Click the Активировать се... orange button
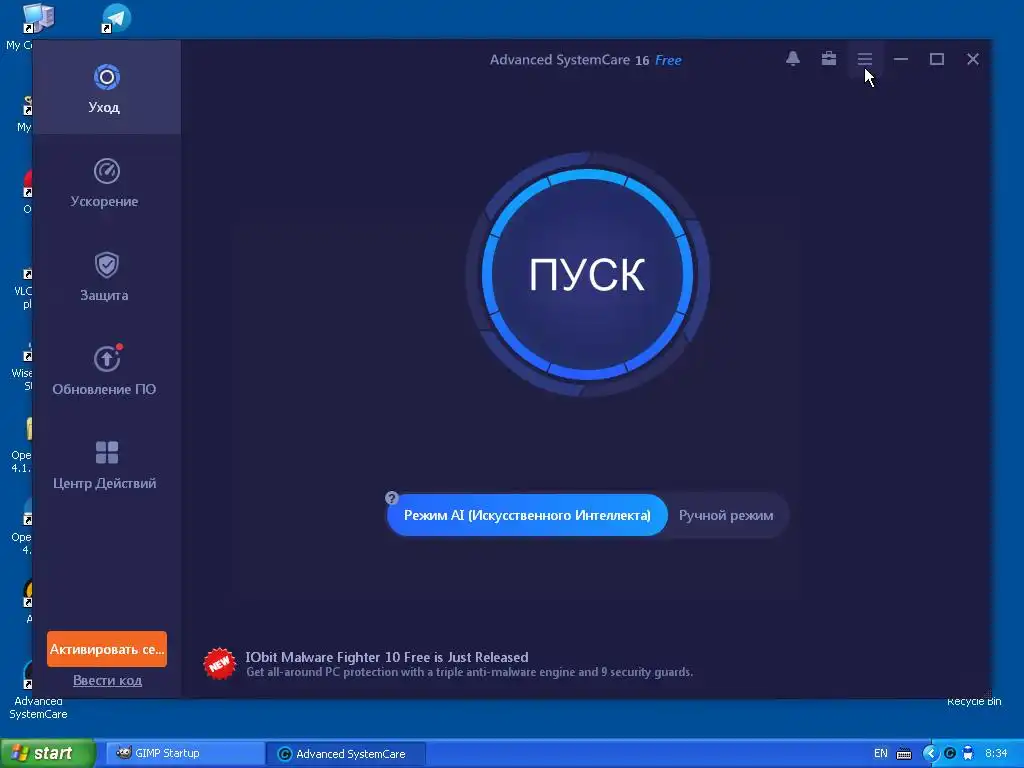Image resolution: width=1024 pixels, height=768 pixels. click(x=106, y=649)
